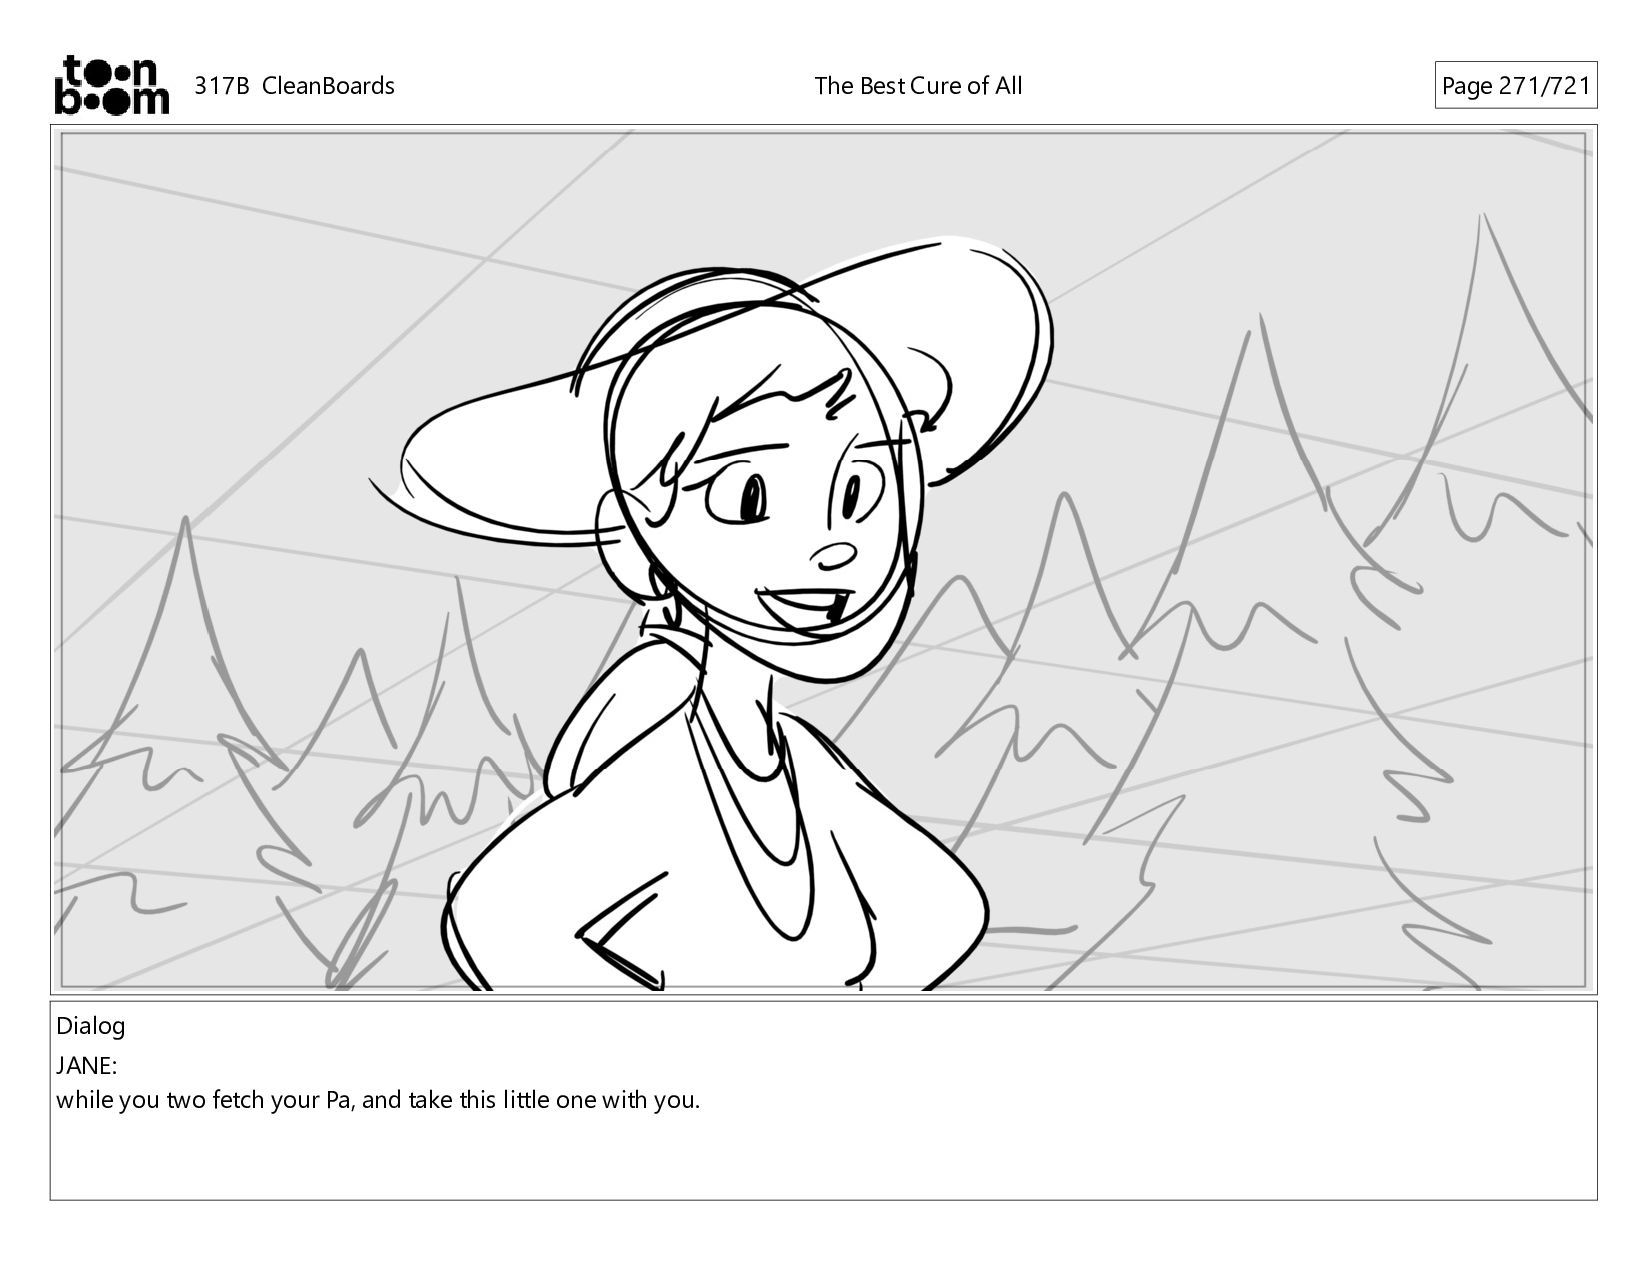Select the speaker name 'JANE:'
Screen dimensions: 1650x1275
(x=87, y=1065)
